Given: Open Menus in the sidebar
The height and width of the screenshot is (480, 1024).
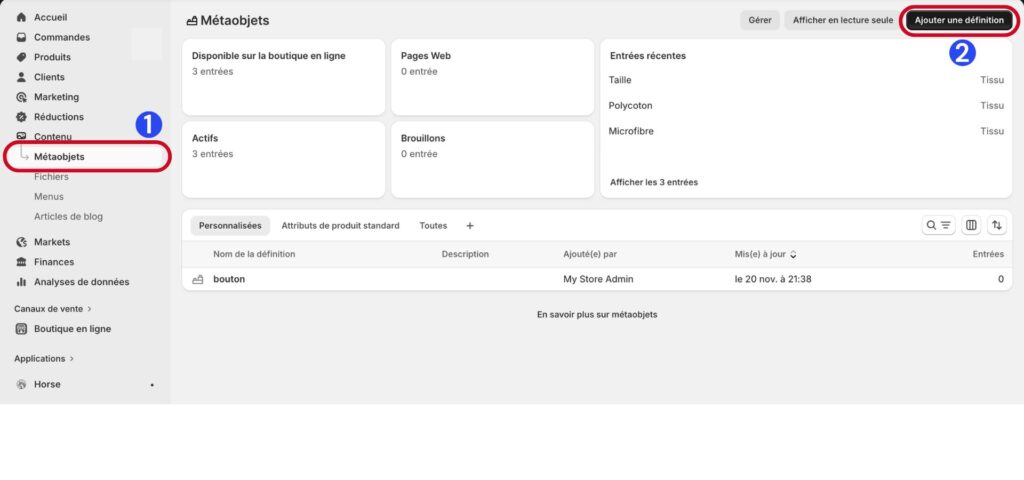Looking at the screenshot, I should pos(49,197).
